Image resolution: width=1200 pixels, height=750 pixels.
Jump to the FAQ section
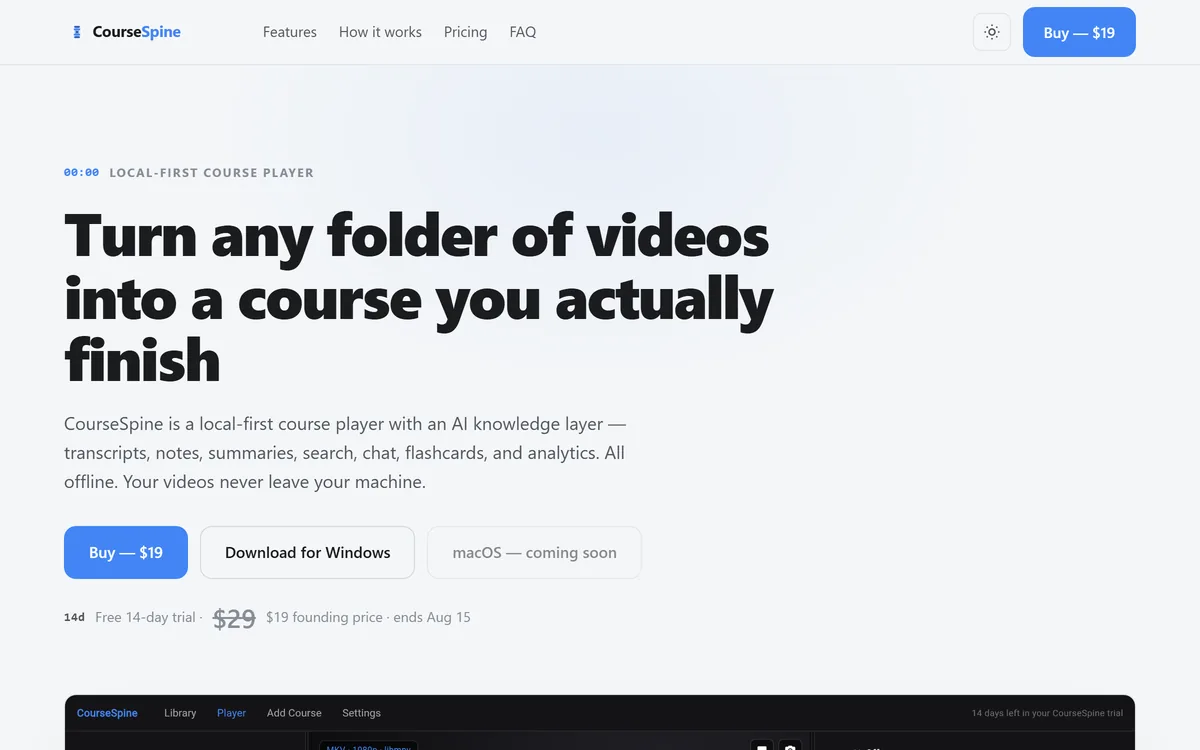coord(523,32)
